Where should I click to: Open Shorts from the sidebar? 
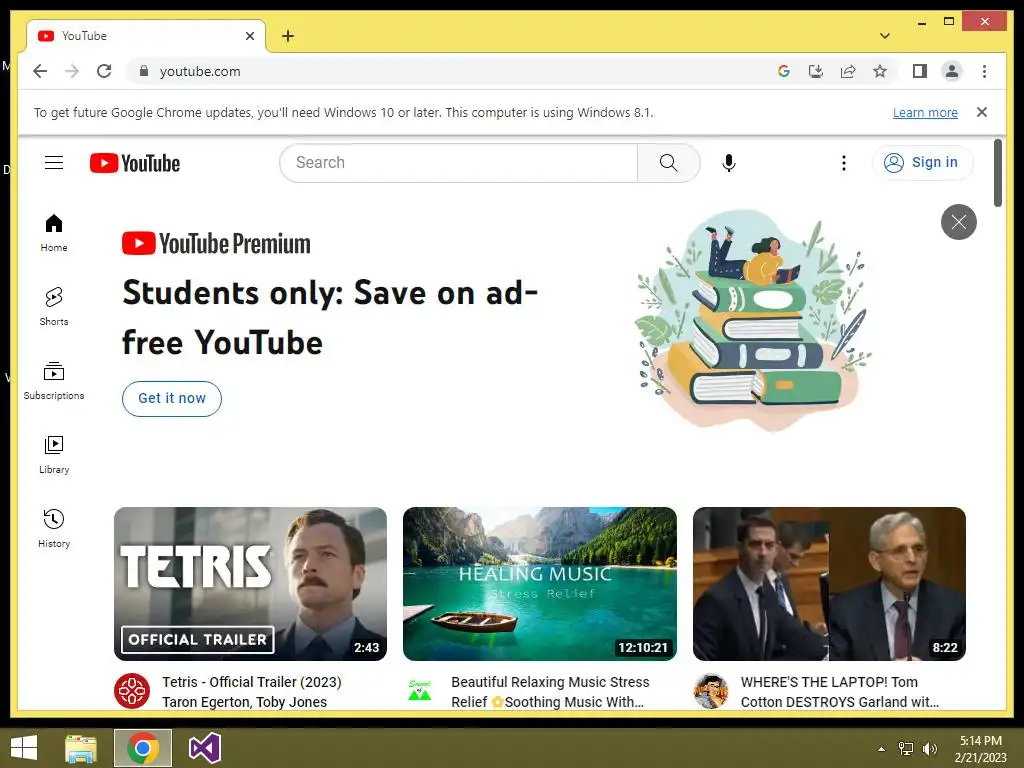coord(54,306)
